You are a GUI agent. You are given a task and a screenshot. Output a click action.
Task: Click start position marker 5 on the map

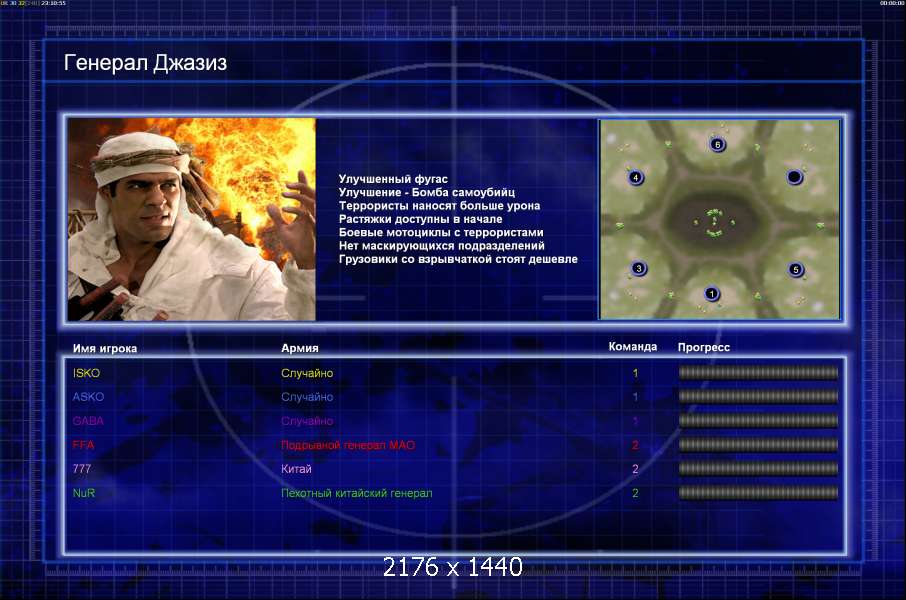[796, 269]
